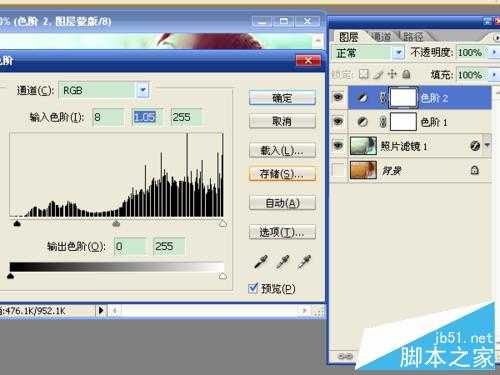This screenshot has height=375, width=500.
Task: Click the output white level slider
Action: point(223,276)
